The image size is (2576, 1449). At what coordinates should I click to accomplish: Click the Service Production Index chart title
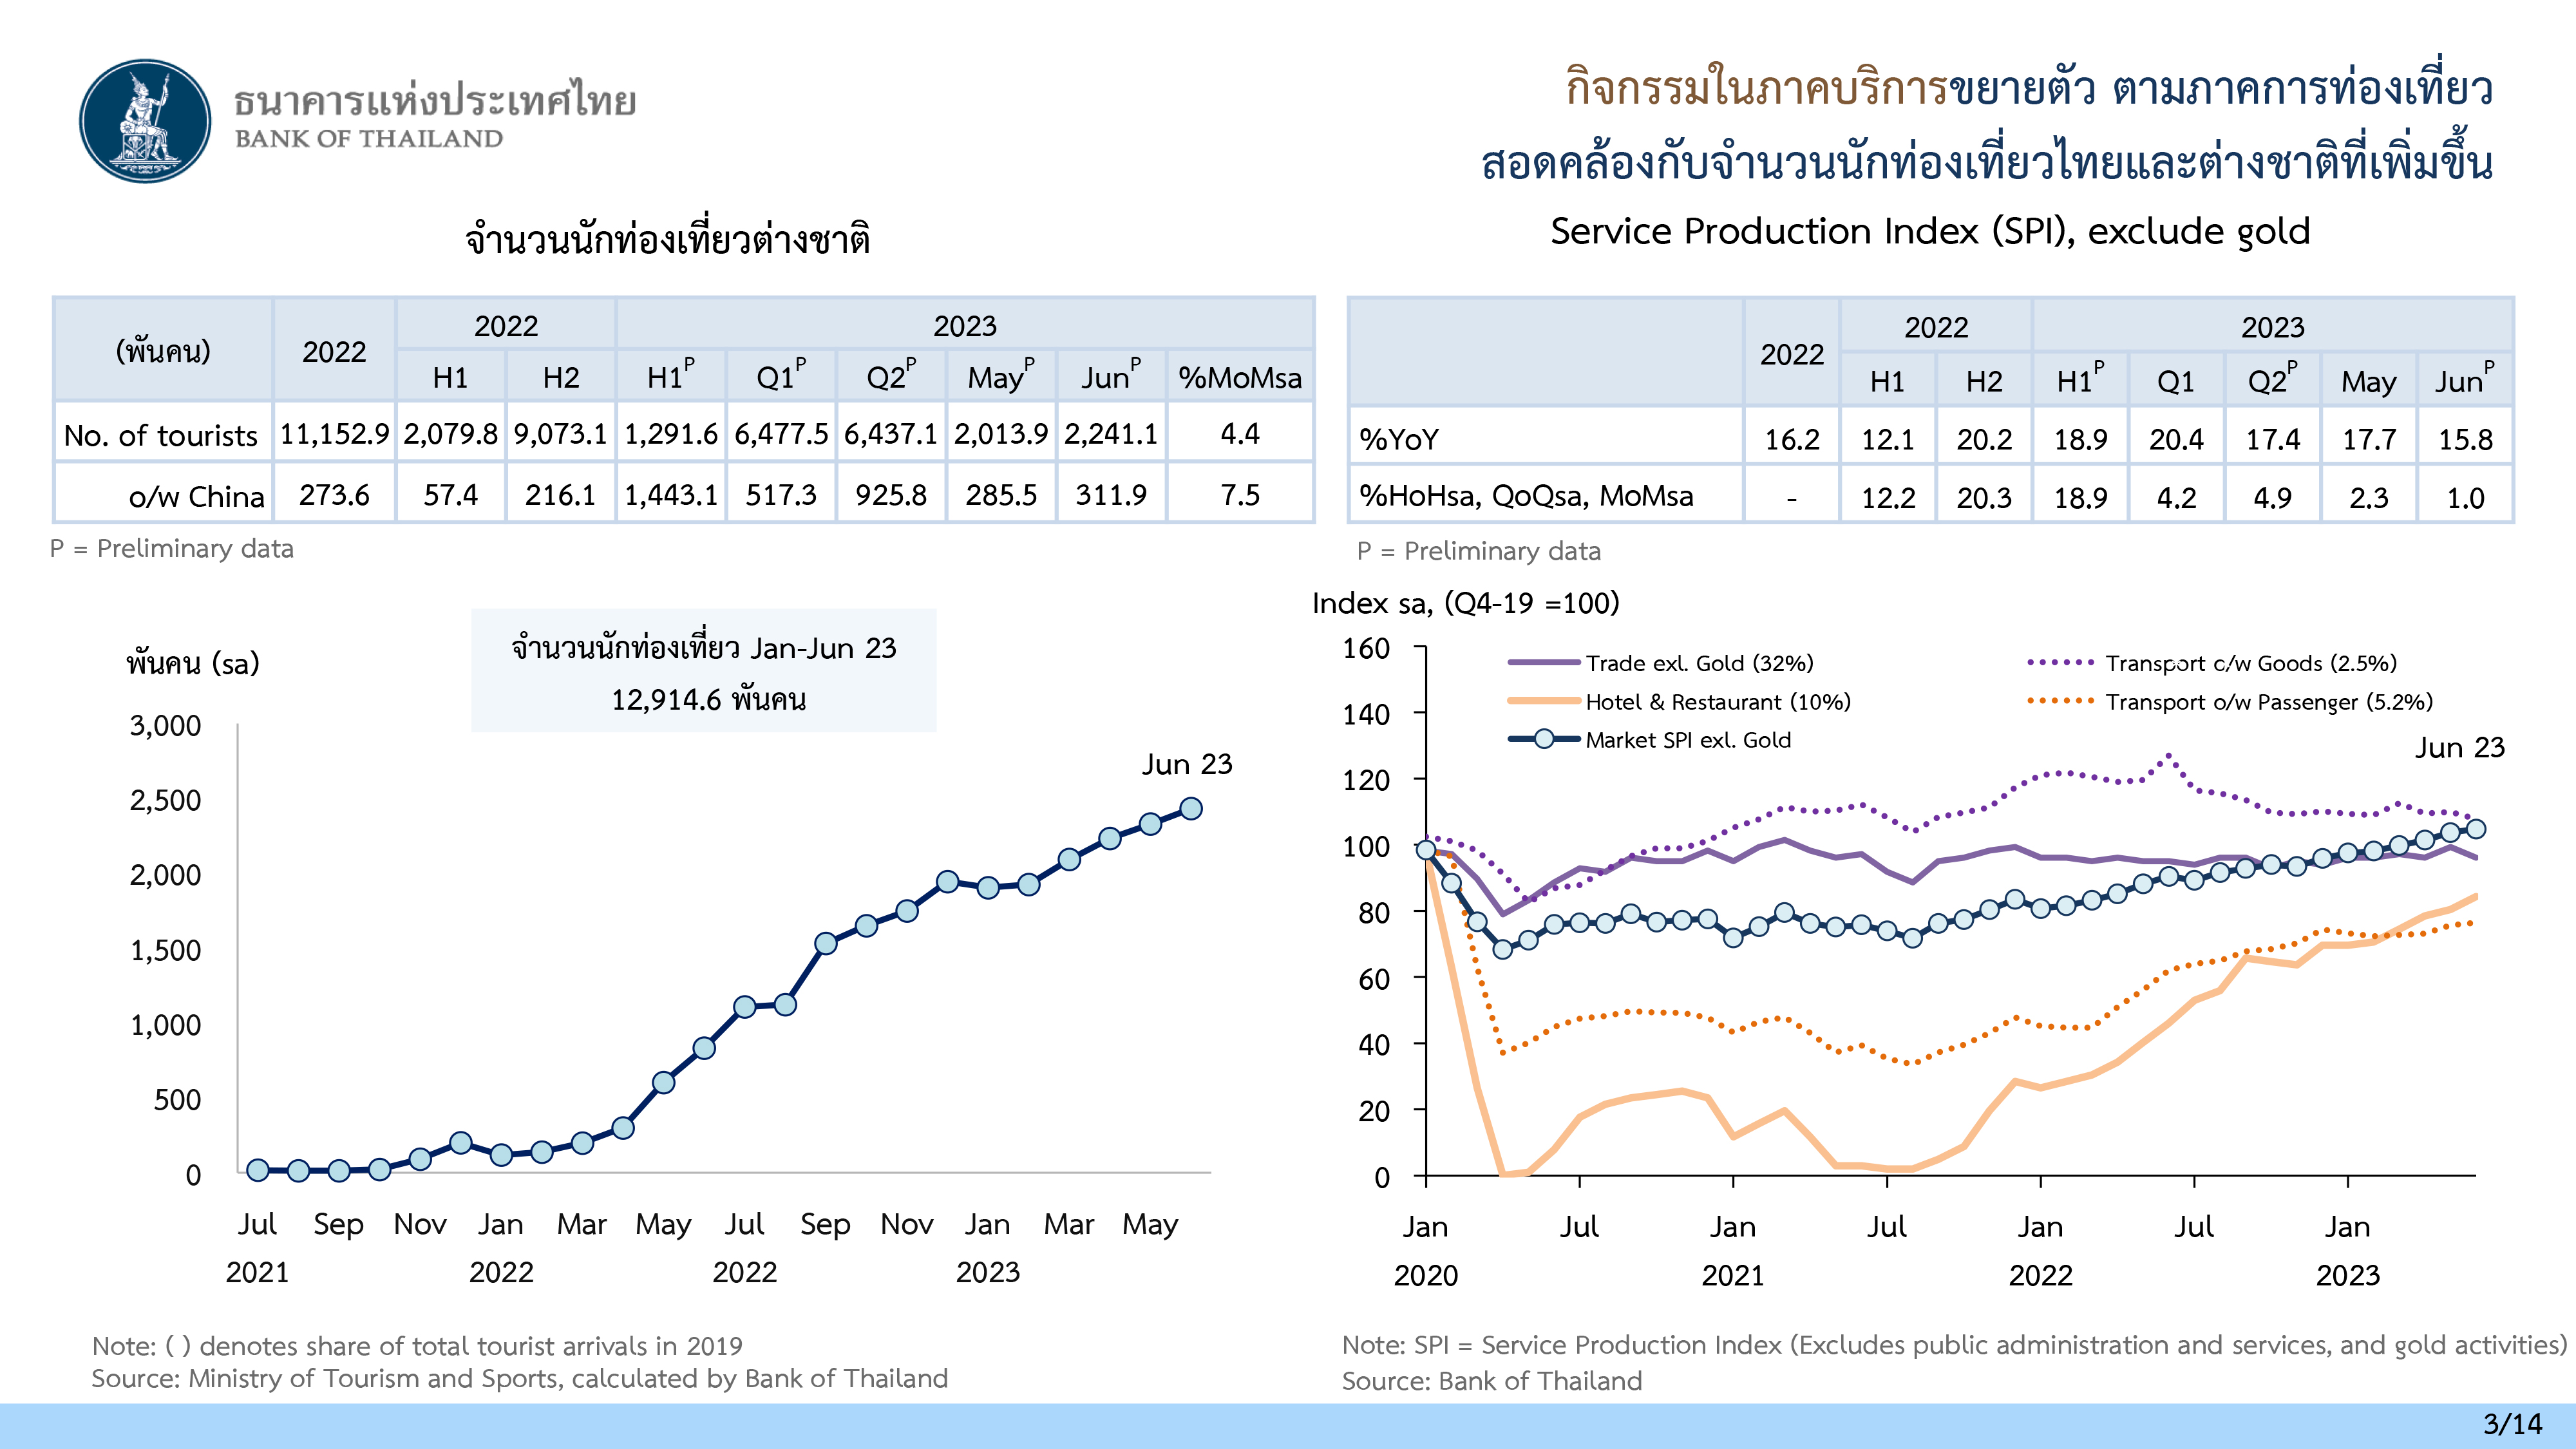point(1930,231)
